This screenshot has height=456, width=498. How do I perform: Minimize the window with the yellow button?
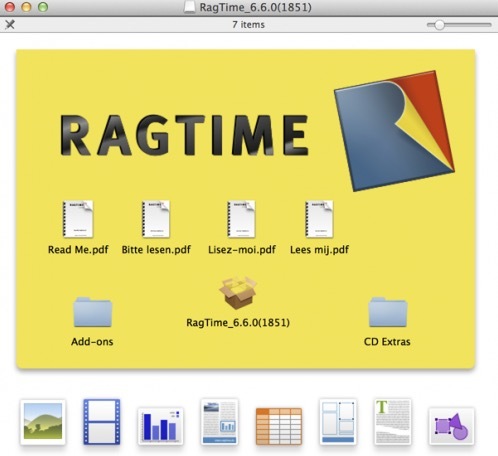pyautogui.click(x=26, y=7)
